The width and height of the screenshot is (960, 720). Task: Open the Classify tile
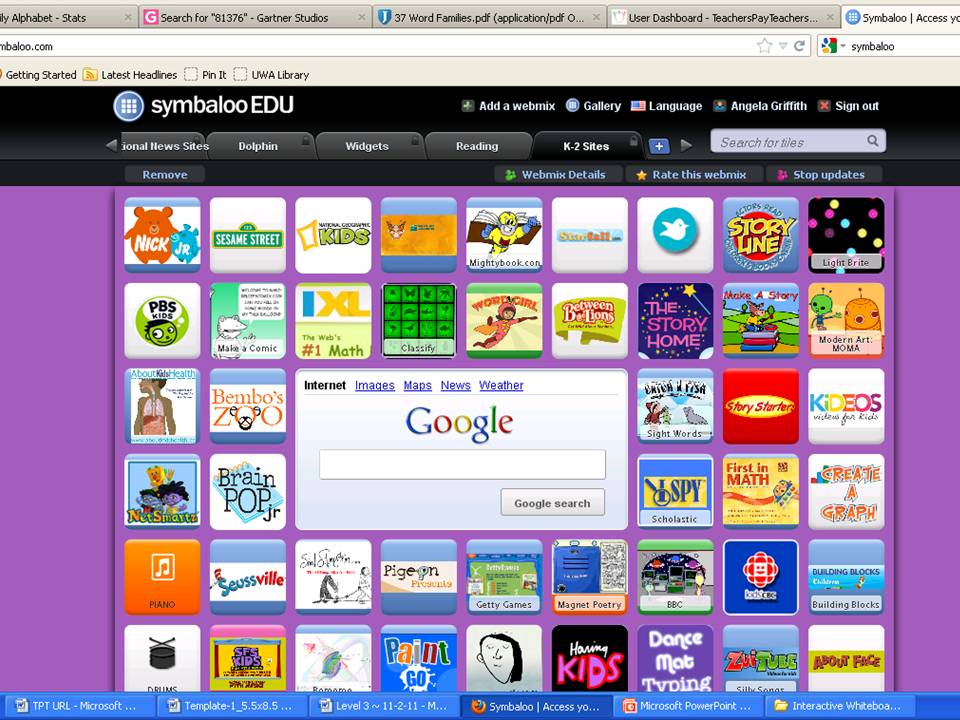[419, 321]
